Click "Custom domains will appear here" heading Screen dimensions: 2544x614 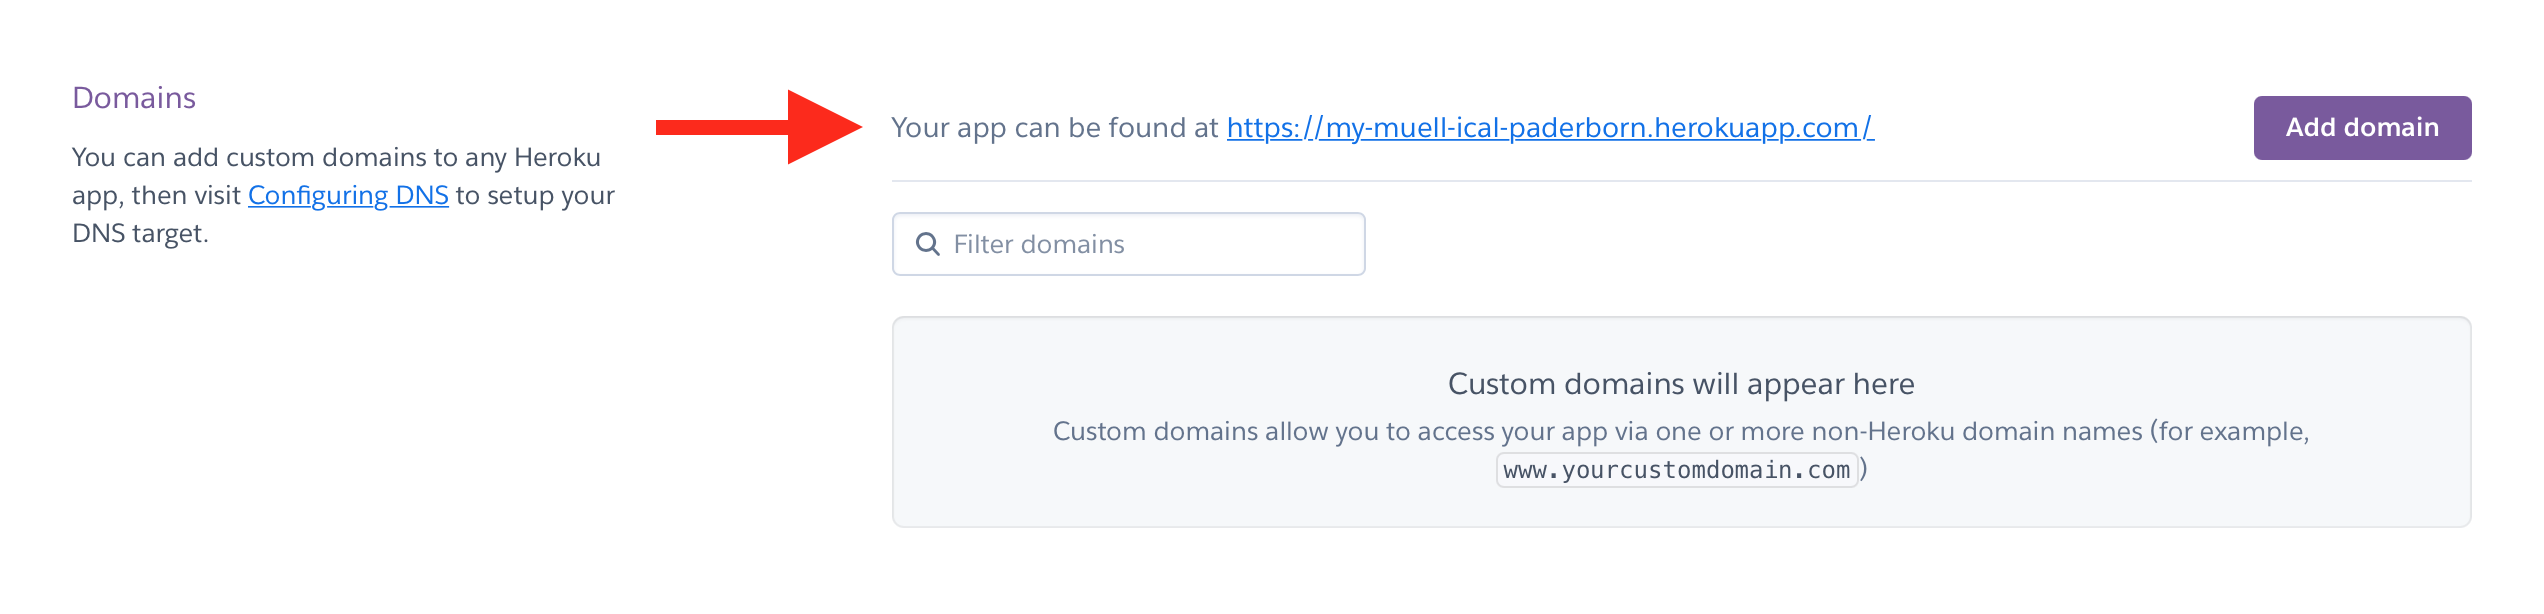[x=1680, y=384]
